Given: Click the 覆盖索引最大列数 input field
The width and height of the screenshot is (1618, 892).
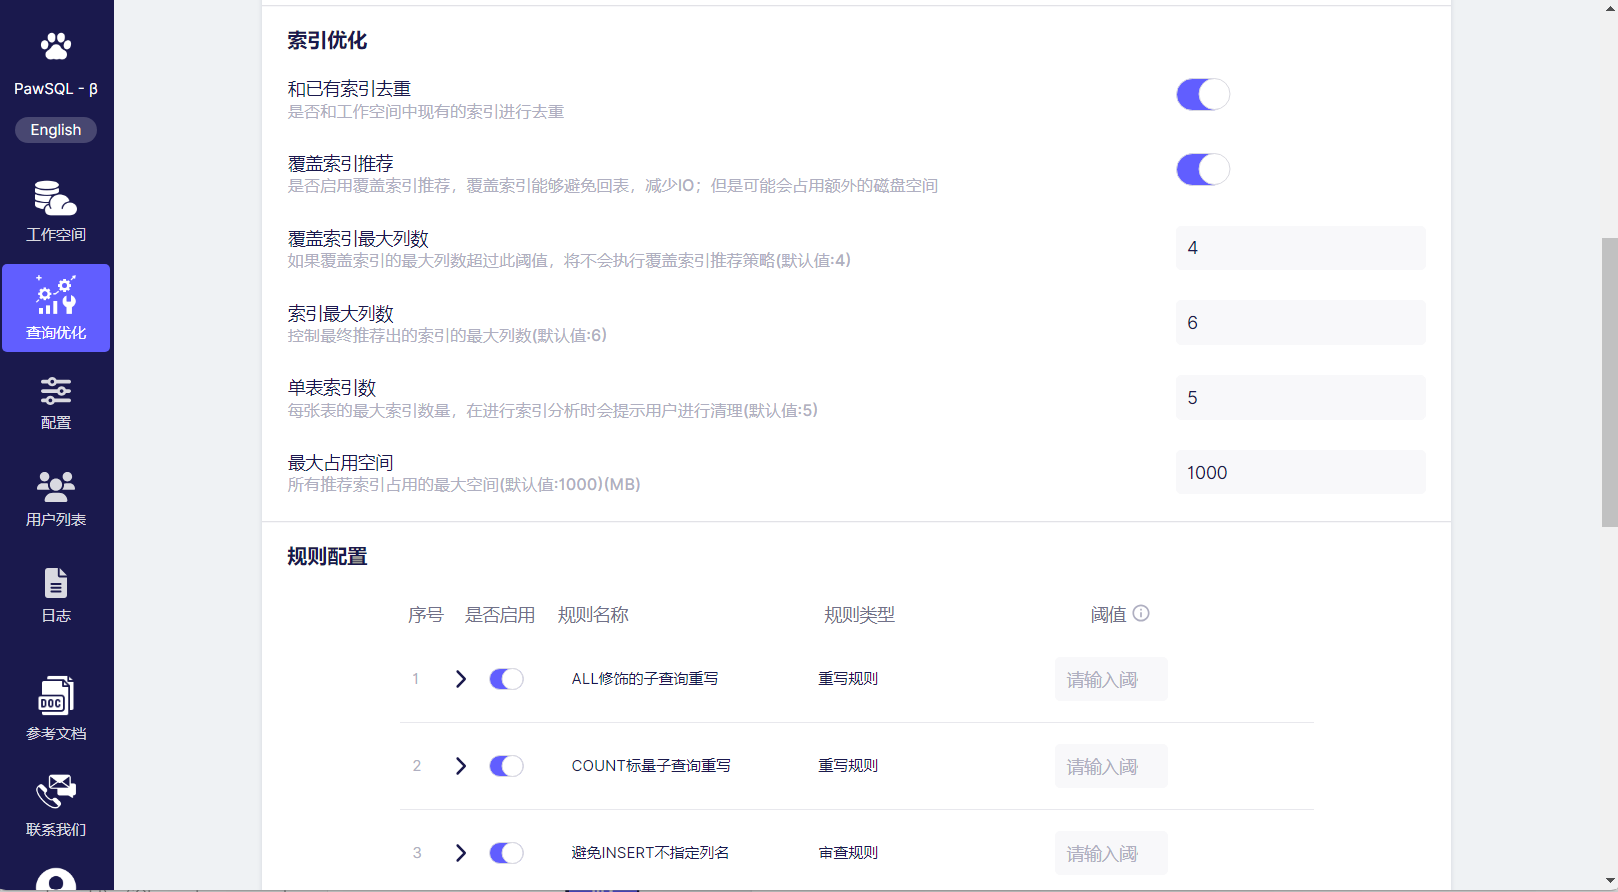Looking at the screenshot, I should [1300, 248].
